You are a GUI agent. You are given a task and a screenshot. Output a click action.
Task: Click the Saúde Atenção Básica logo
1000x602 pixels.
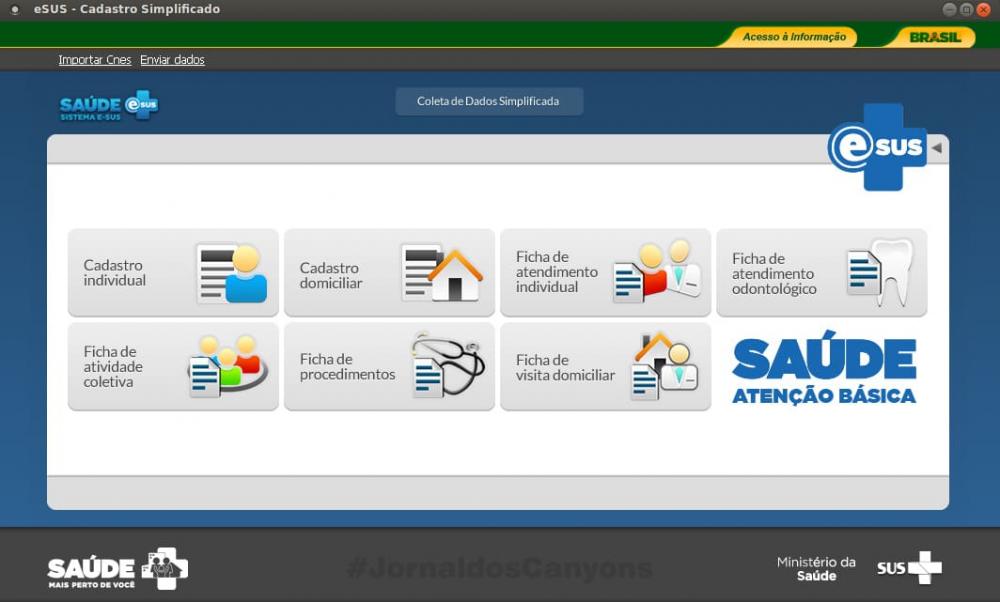[824, 367]
